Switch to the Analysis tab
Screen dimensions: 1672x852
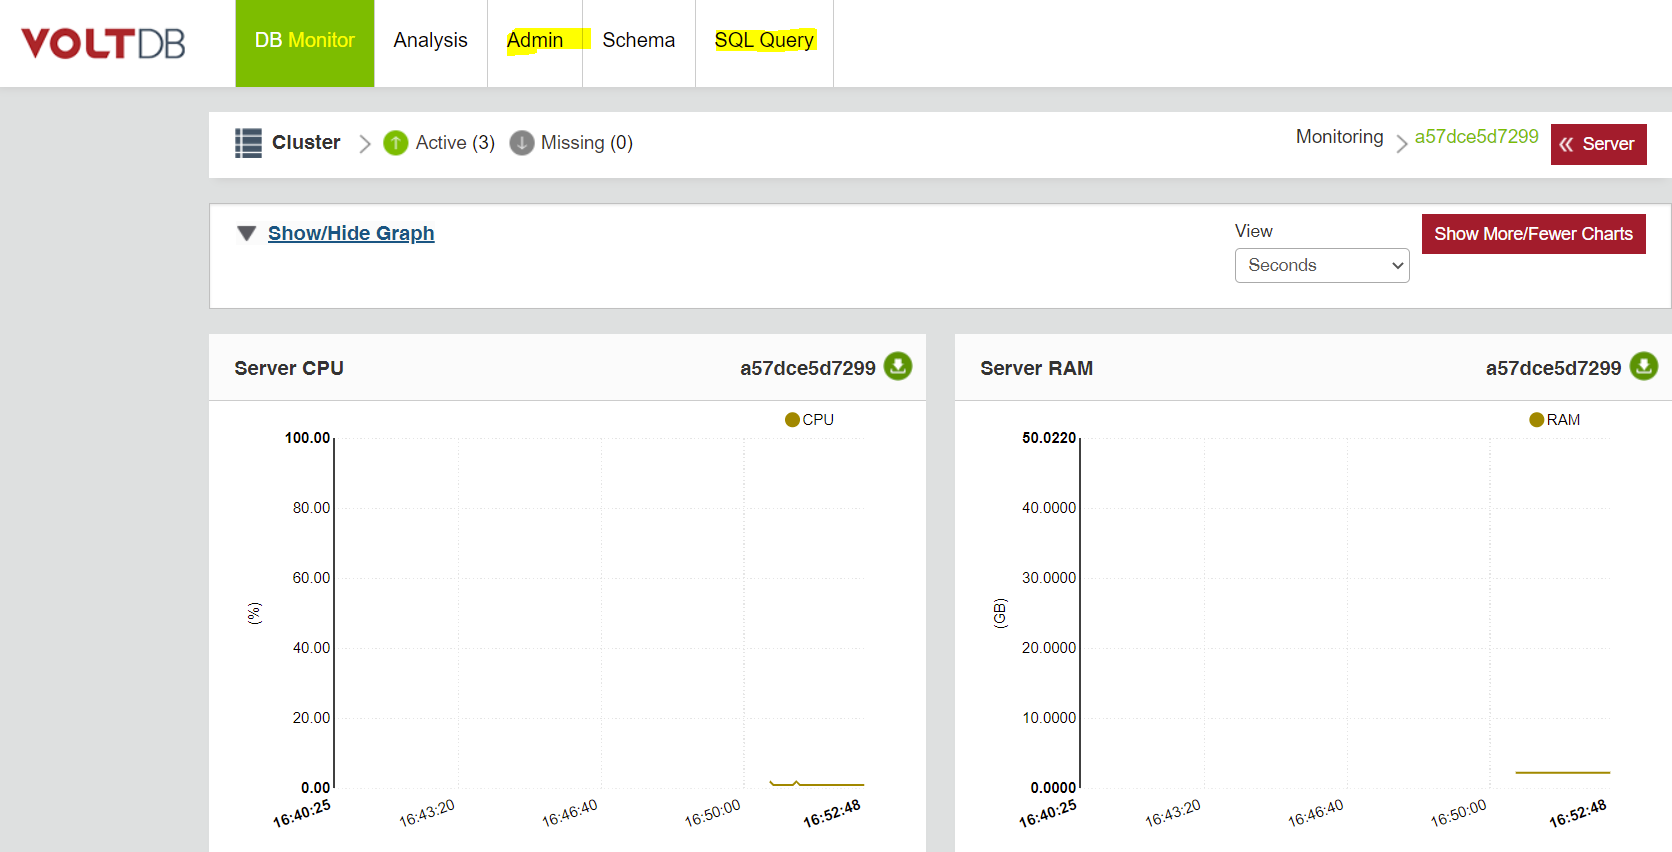(x=430, y=41)
